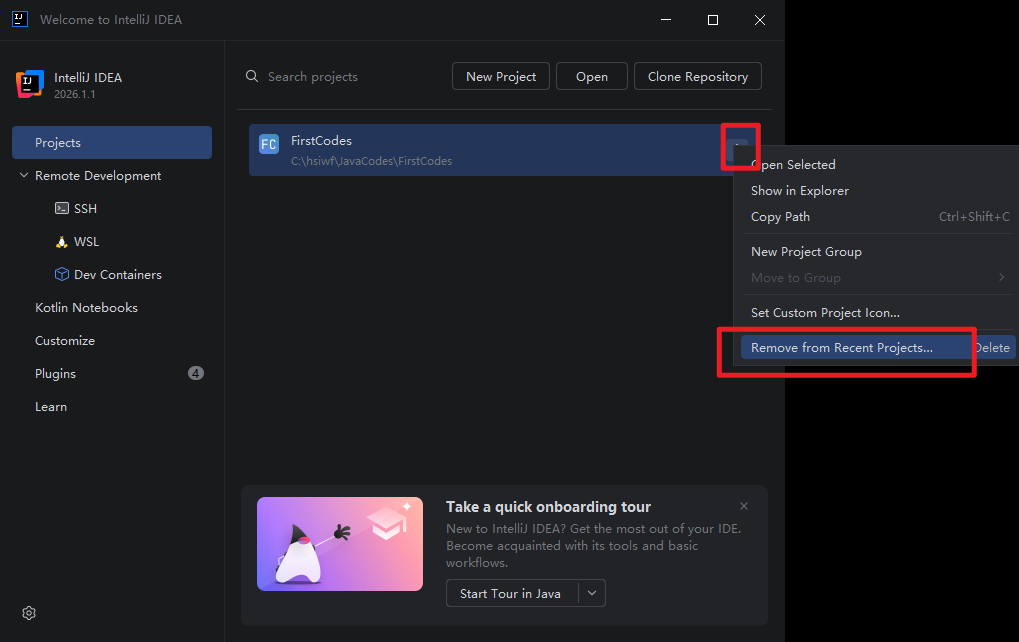Open the Plugins section
The height and width of the screenshot is (642, 1019).
55,374
